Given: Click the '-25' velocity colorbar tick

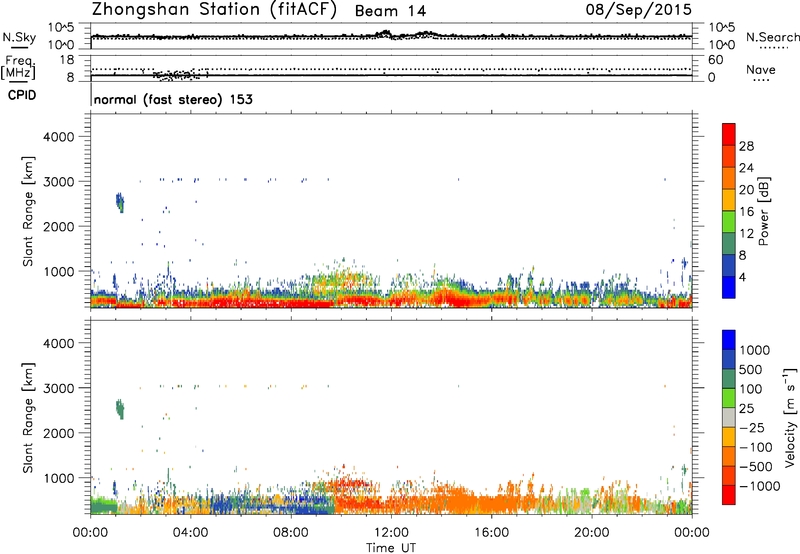Looking at the screenshot, I should 752,427.
